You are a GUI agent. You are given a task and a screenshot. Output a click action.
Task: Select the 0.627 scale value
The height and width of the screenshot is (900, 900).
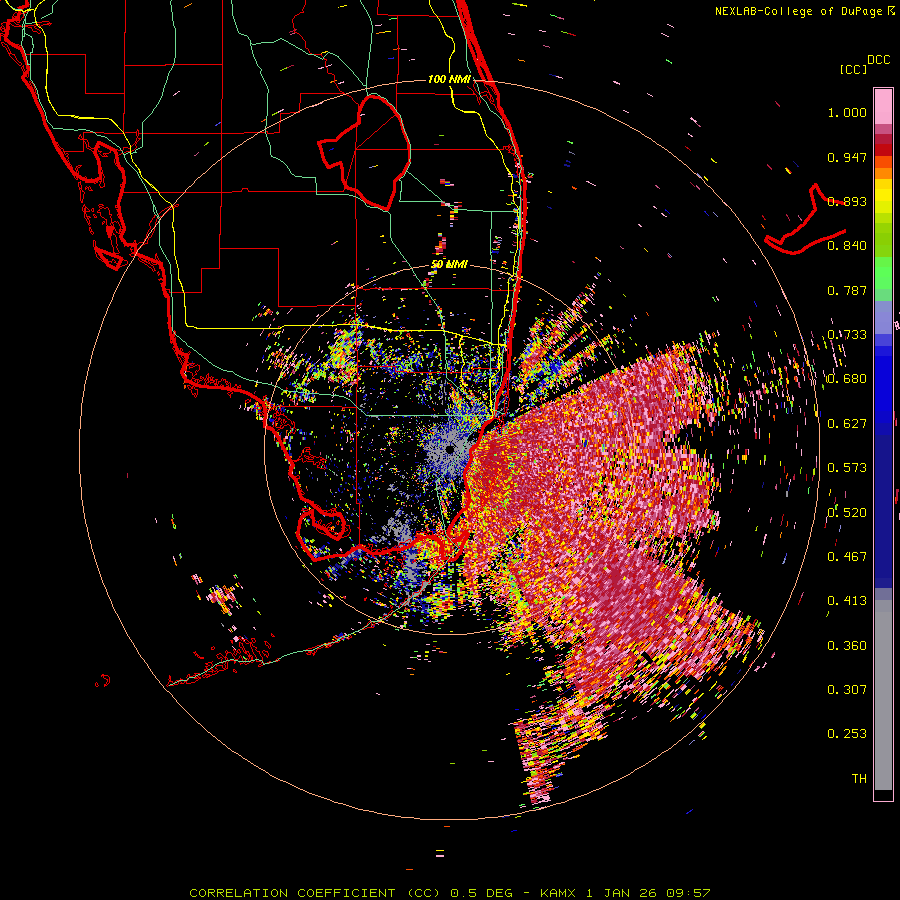tap(847, 424)
